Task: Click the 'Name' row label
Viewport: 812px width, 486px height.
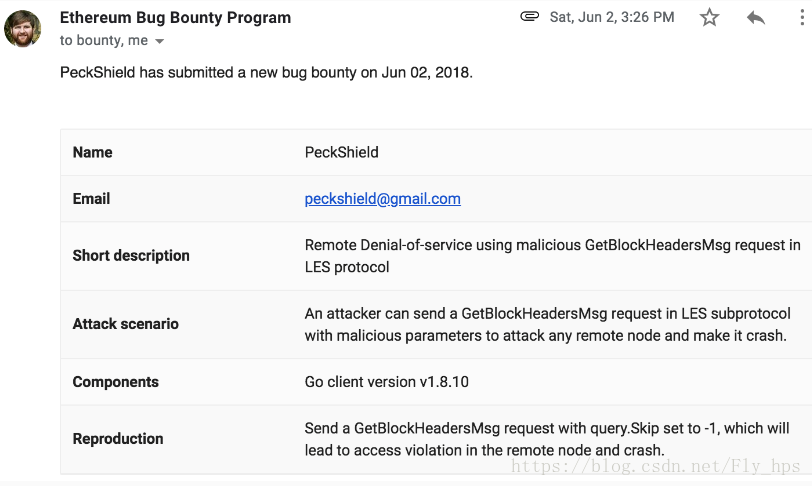Action: pyautogui.click(x=92, y=152)
